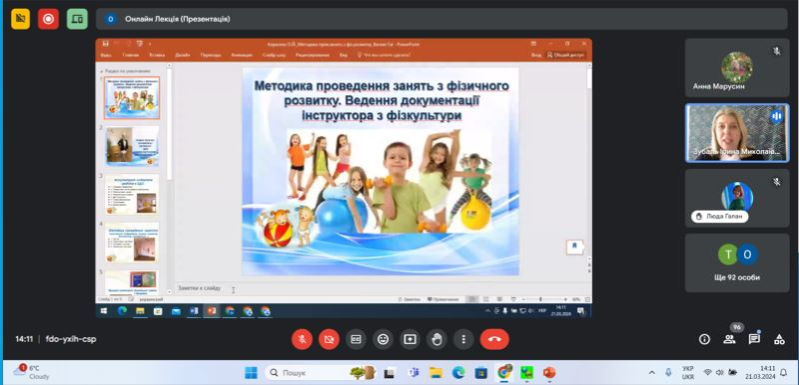Toggle closed captions button
799x385 pixels.
pos(356,339)
